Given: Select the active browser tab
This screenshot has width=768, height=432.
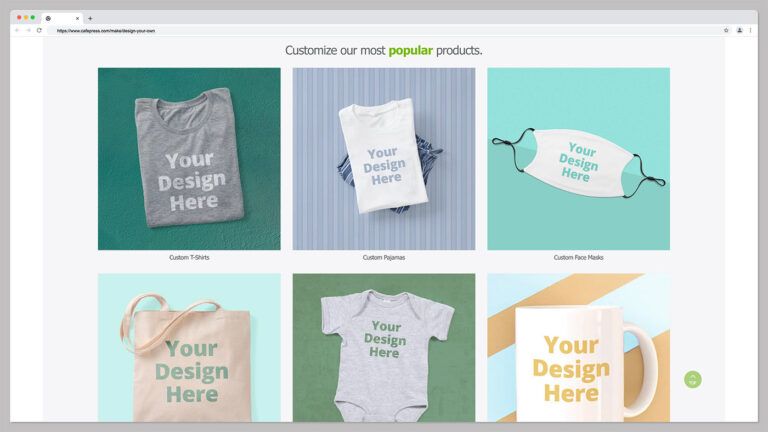Looking at the screenshot, I should pos(60,18).
